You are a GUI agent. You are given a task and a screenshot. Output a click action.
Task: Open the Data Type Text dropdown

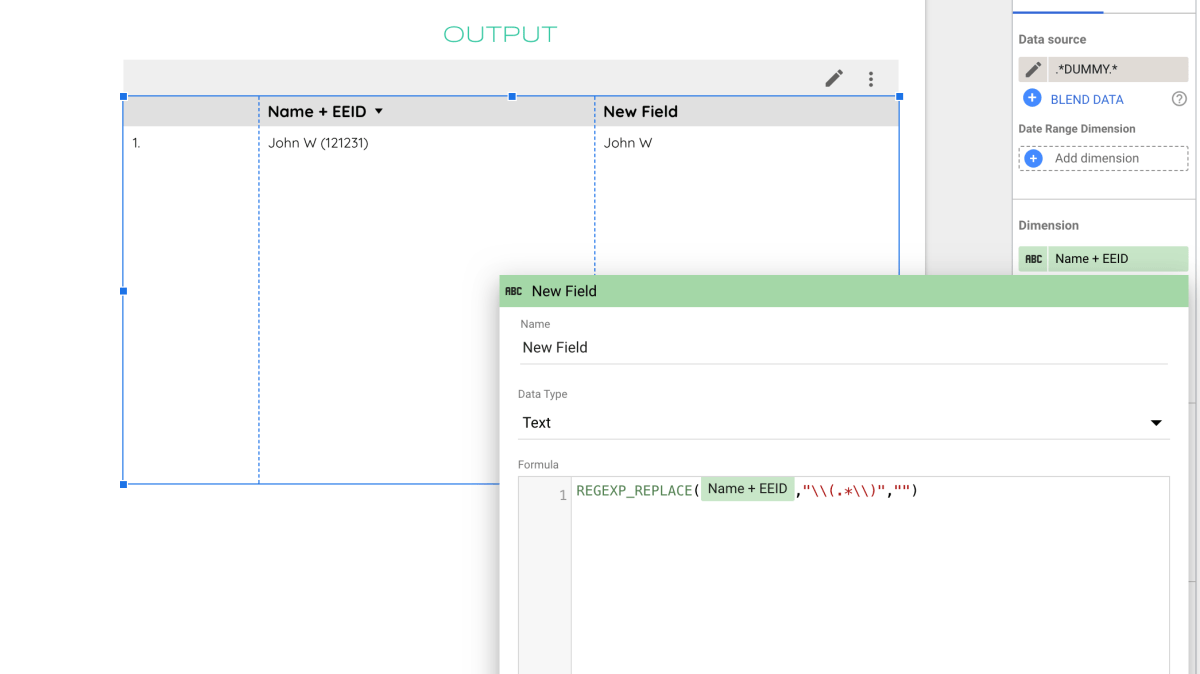pyautogui.click(x=843, y=422)
